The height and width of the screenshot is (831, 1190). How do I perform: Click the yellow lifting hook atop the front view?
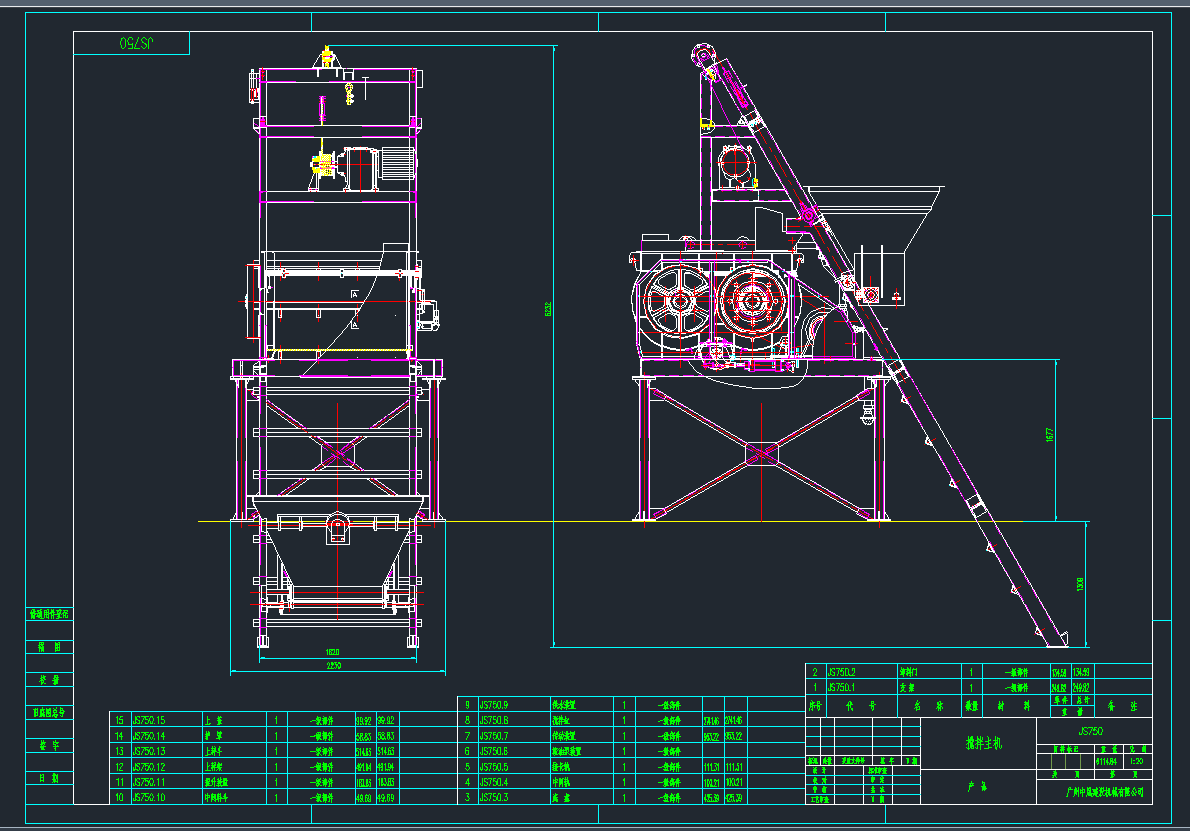pos(327,57)
